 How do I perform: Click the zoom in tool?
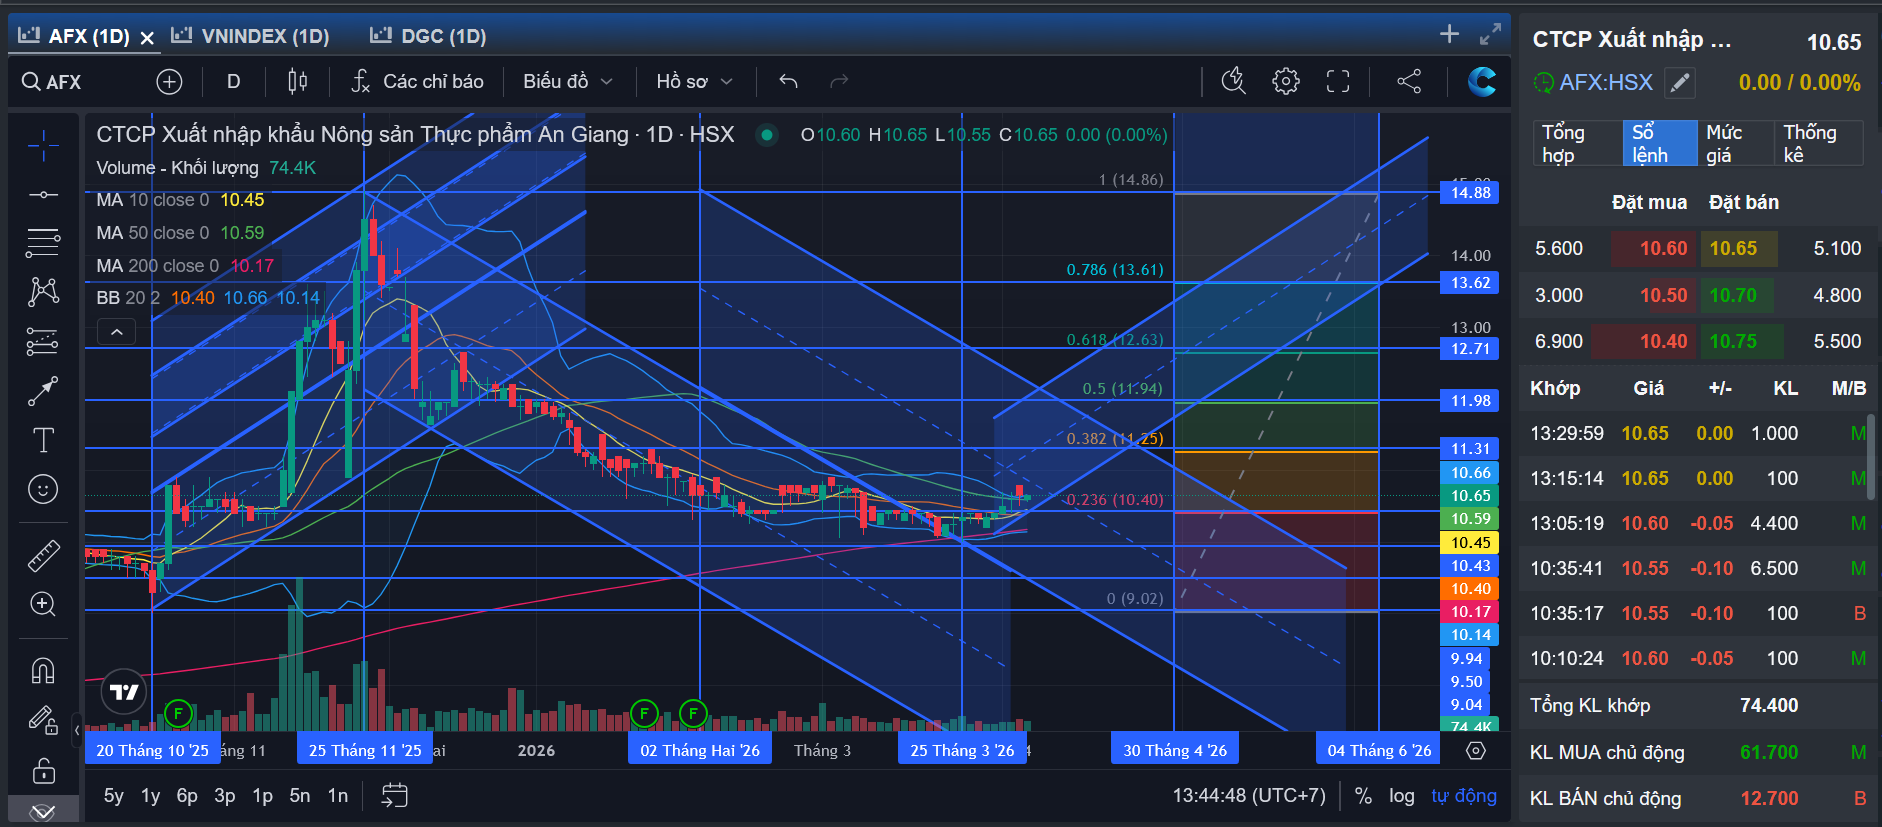[43, 604]
